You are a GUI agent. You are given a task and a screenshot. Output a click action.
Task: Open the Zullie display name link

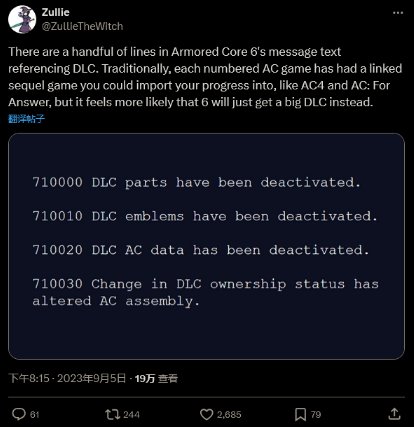click(x=56, y=12)
